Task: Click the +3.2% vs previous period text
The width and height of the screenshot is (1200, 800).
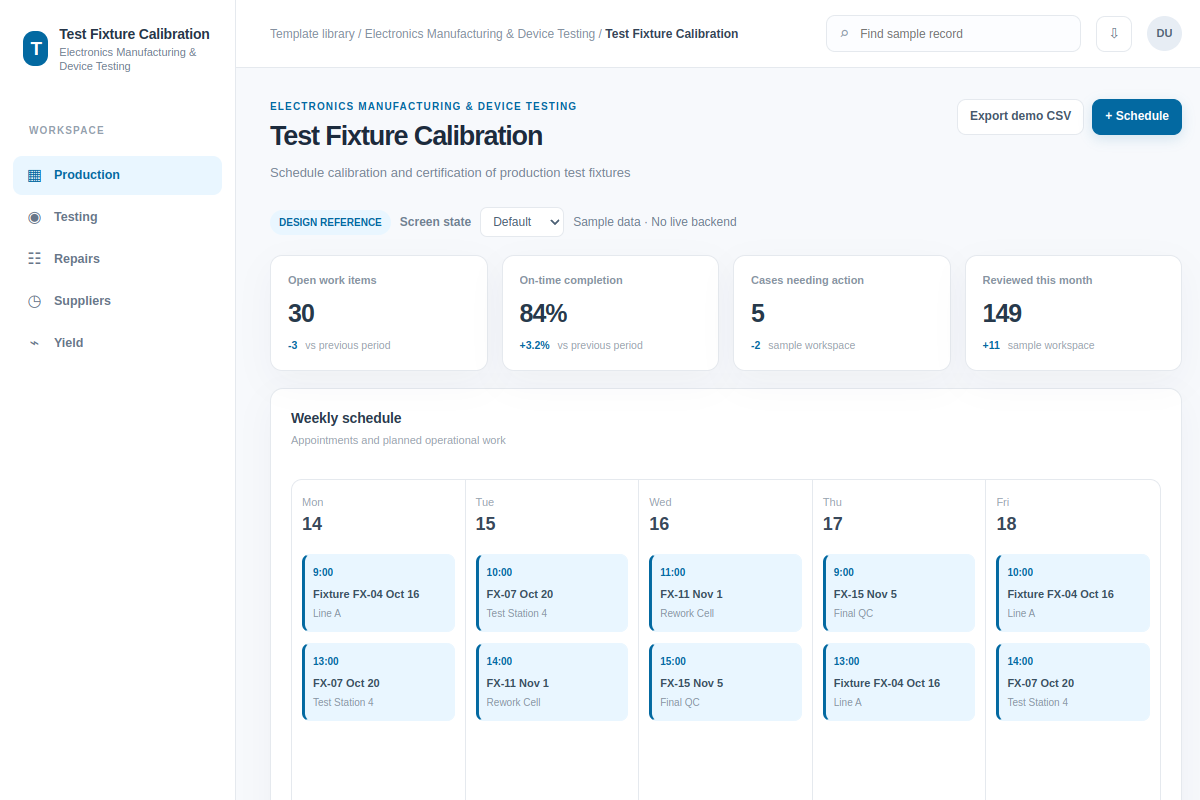Action: [x=581, y=345]
